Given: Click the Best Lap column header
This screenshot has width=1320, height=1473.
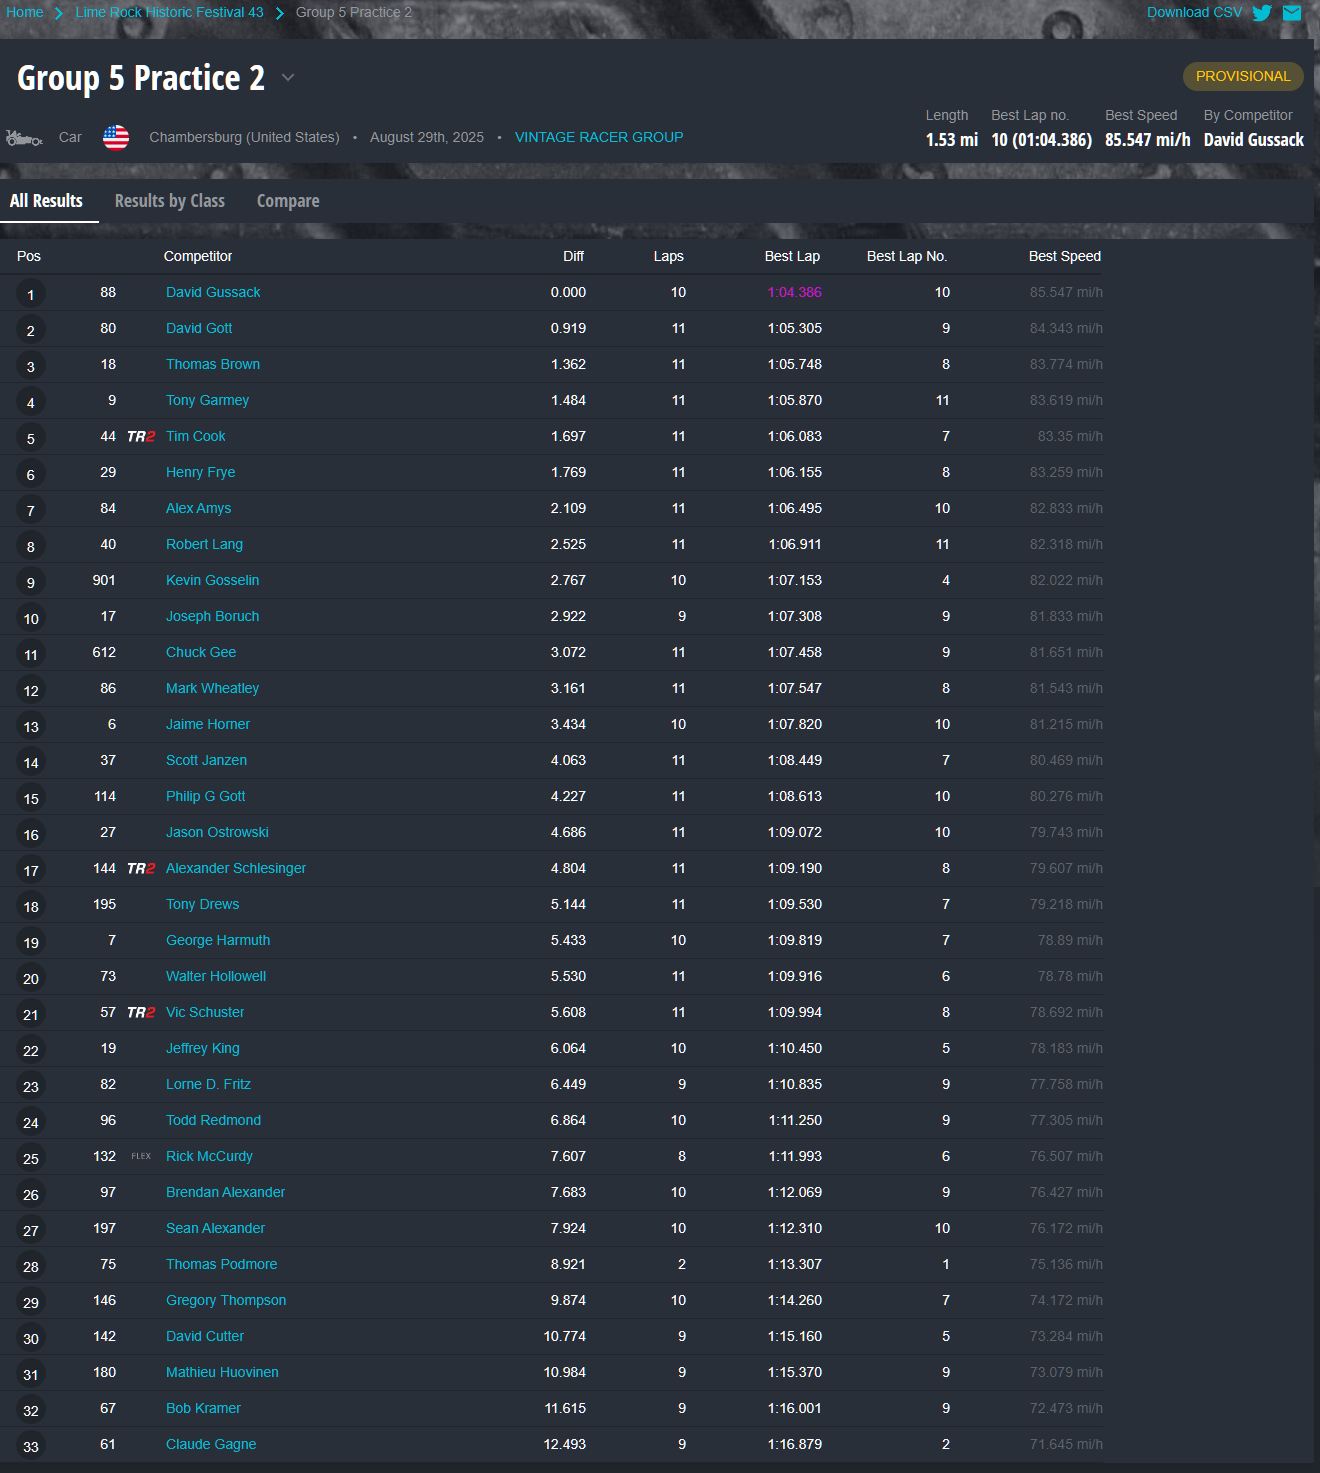Looking at the screenshot, I should click(x=792, y=256).
